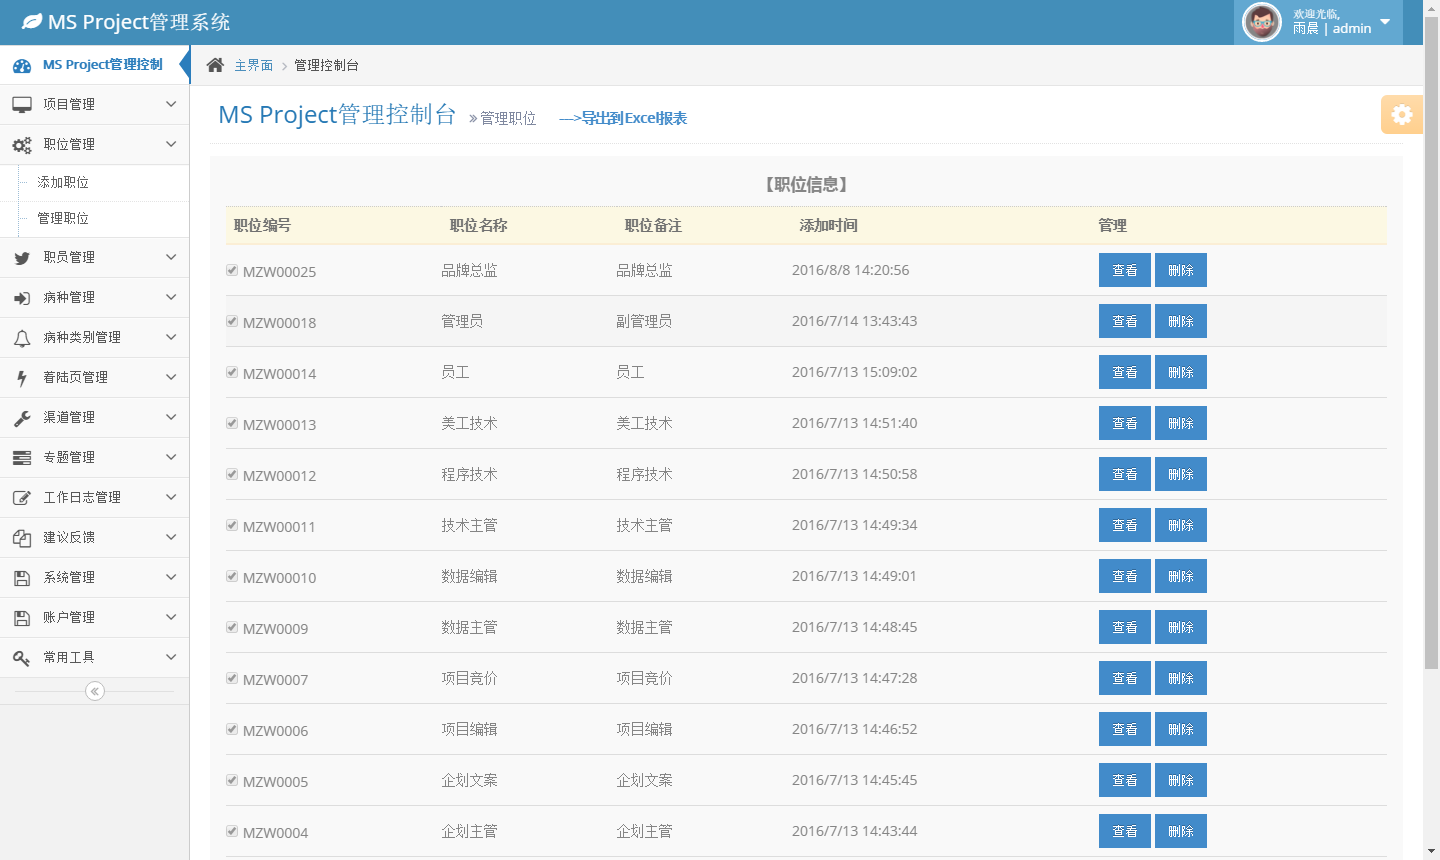Click the home icon in breadcrumb
The height and width of the screenshot is (860, 1440).
215,65
